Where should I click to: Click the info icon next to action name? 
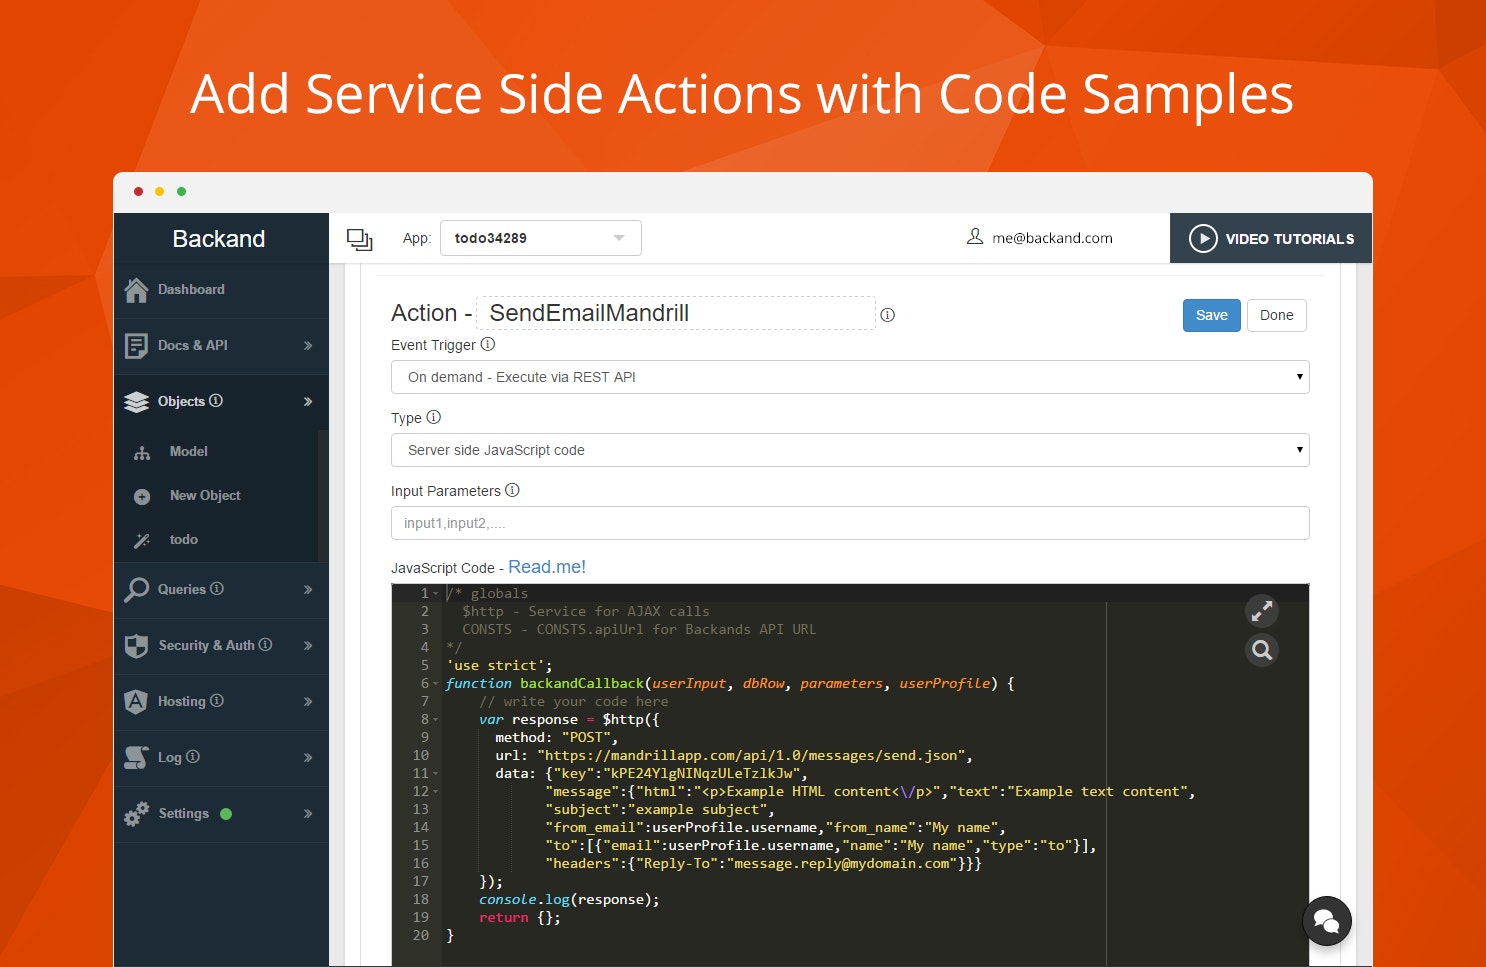(x=887, y=315)
